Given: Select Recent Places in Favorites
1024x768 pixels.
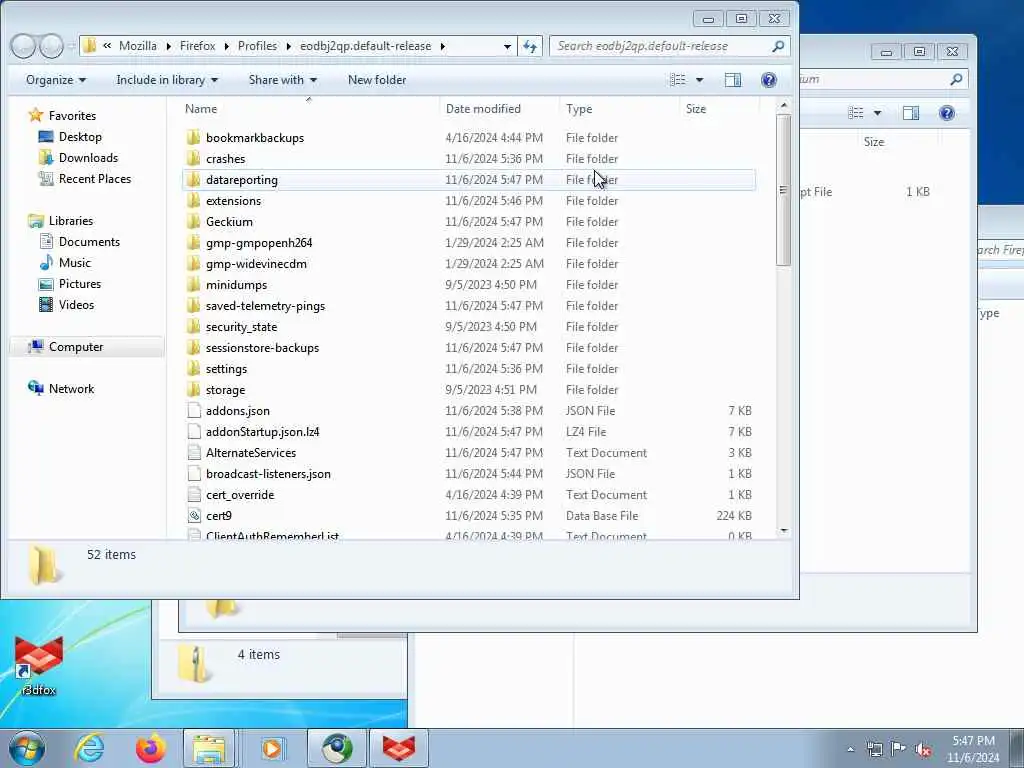Looking at the screenshot, I should tap(95, 178).
